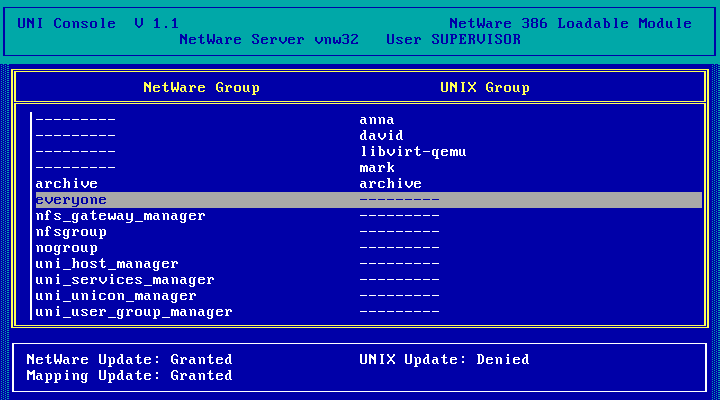
Task: Select the NetWare group archive
Action: click(67, 184)
